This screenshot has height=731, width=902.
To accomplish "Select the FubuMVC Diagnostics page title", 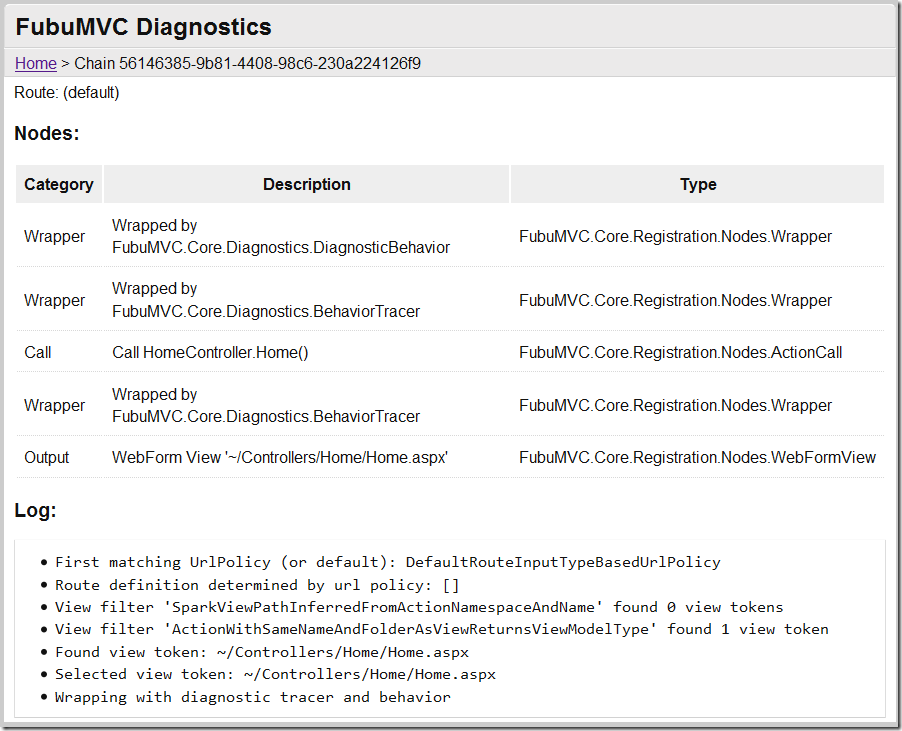I will click(143, 27).
